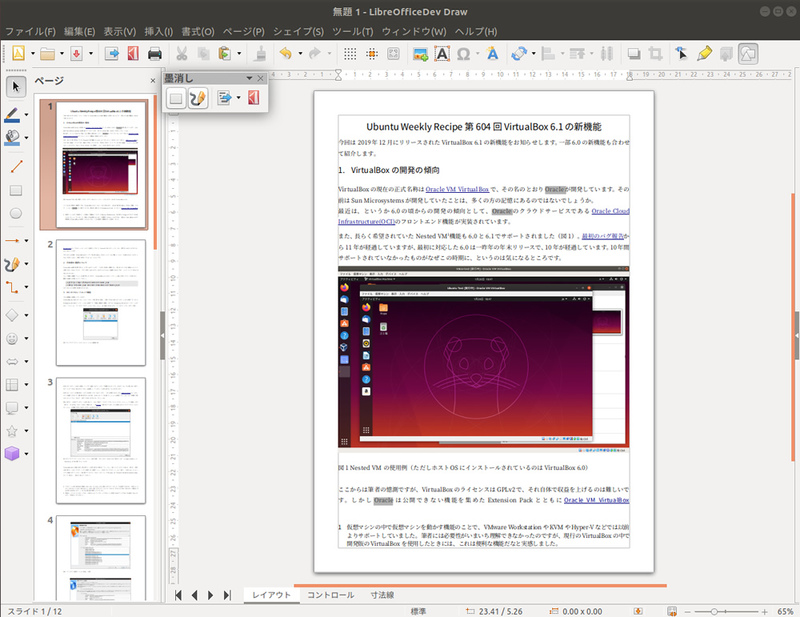Follow the Oracle VM VirtualBox link in the first paragraph
Screen dimensions: 800x617
(x=457, y=189)
